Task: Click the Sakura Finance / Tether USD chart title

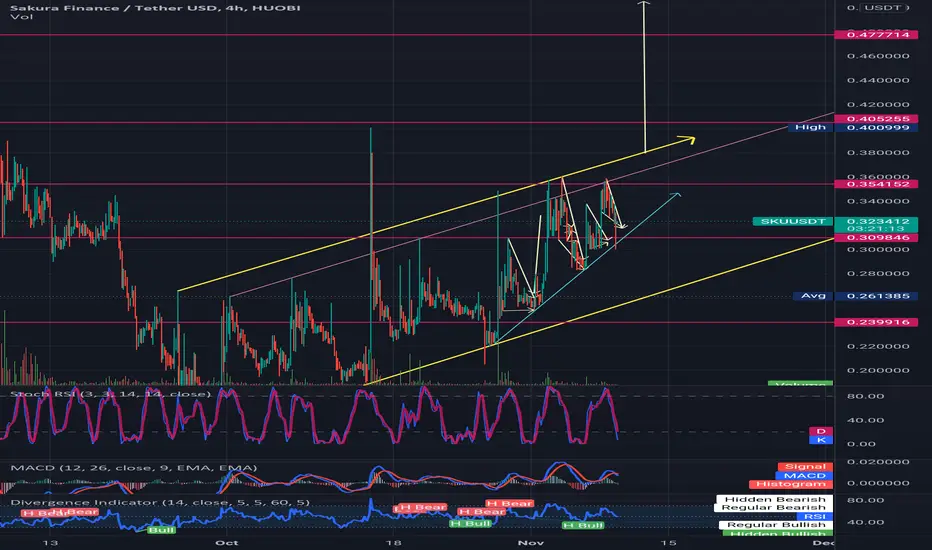Action: coord(155,8)
